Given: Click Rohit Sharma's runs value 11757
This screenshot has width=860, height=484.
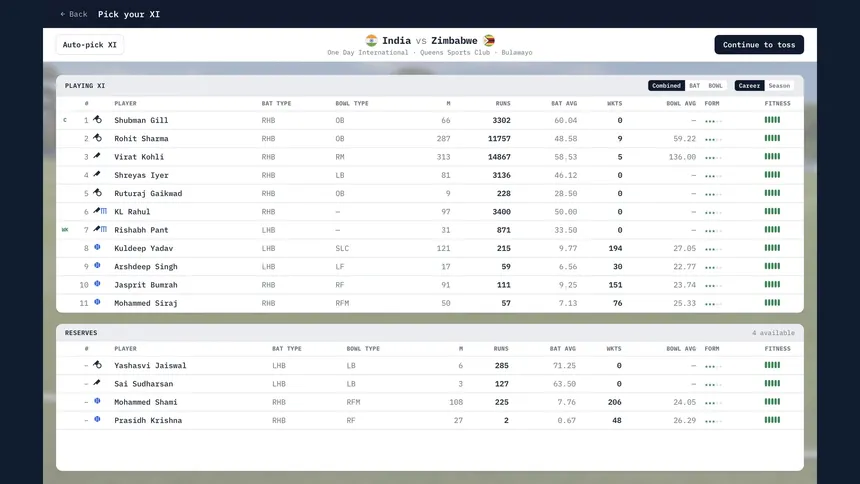Looking at the screenshot, I should 499,138.
